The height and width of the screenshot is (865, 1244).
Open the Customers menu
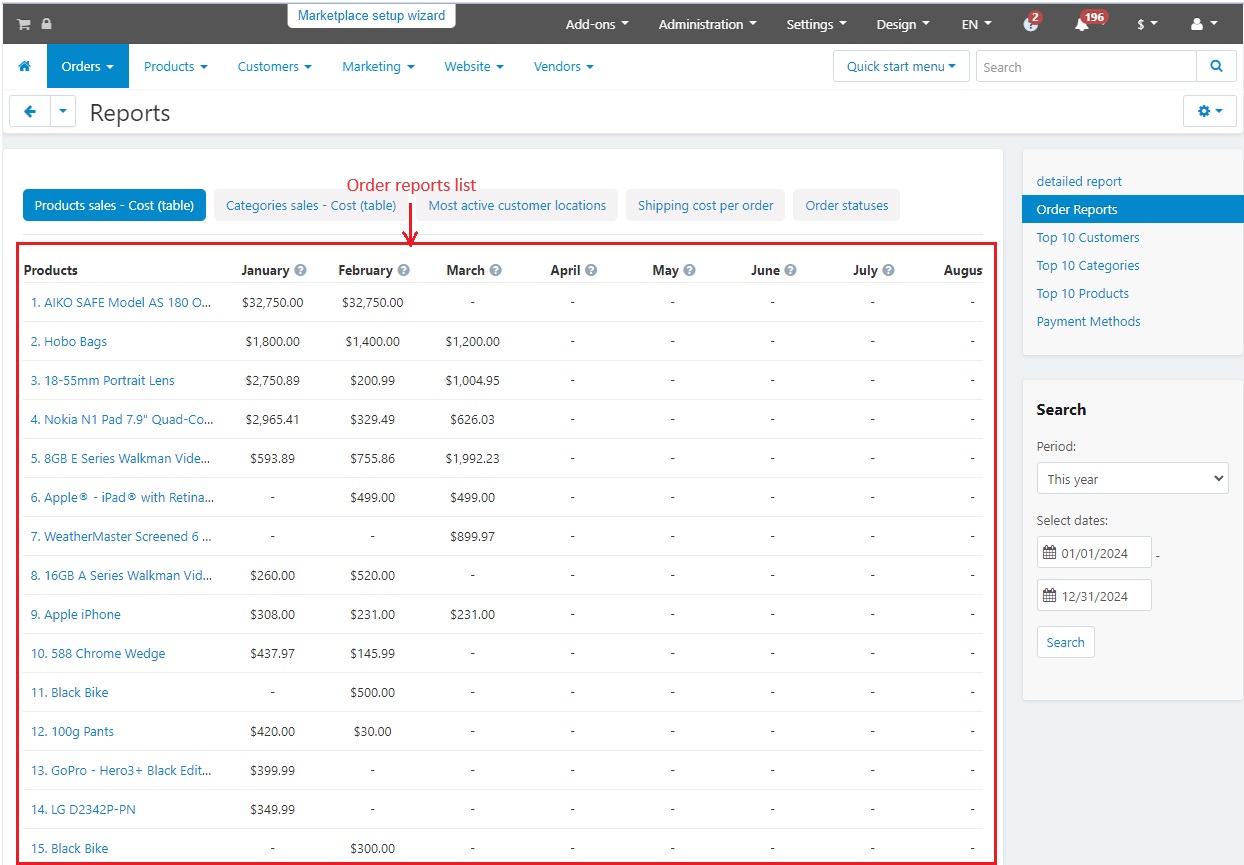pos(274,67)
